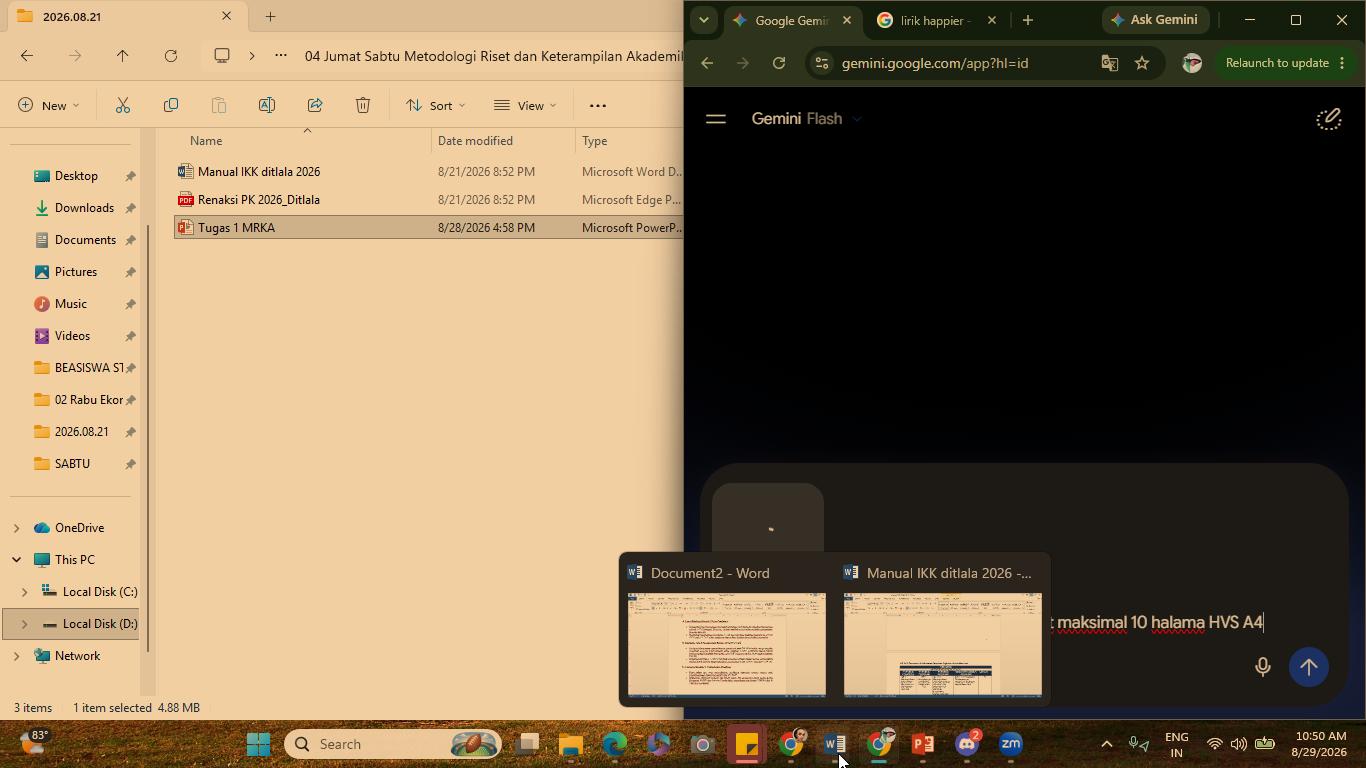Click the Share icon in Explorer toolbar
This screenshot has height=768, width=1366.
pyautogui.click(x=315, y=105)
